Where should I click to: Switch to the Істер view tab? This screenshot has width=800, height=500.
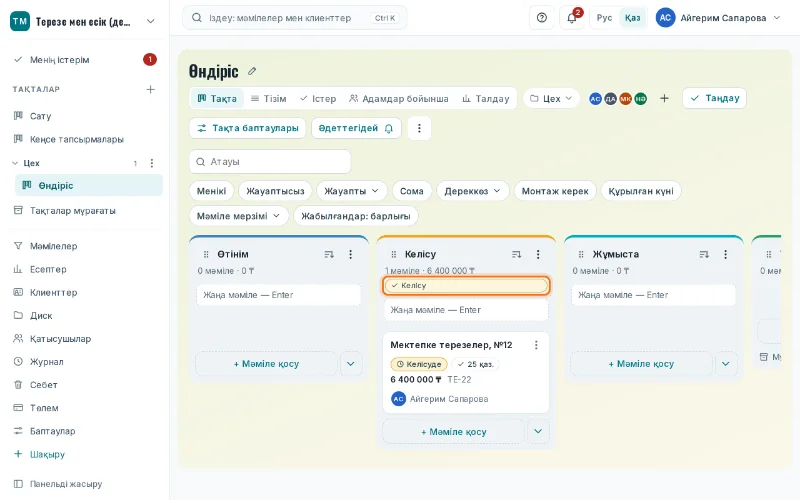pyautogui.click(x=318, y=98)
